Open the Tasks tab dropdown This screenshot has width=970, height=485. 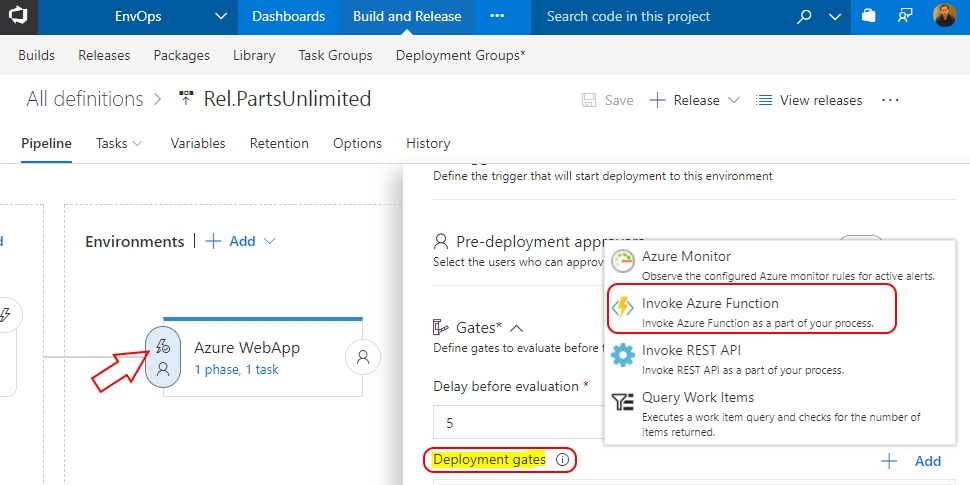pos(119,143)
